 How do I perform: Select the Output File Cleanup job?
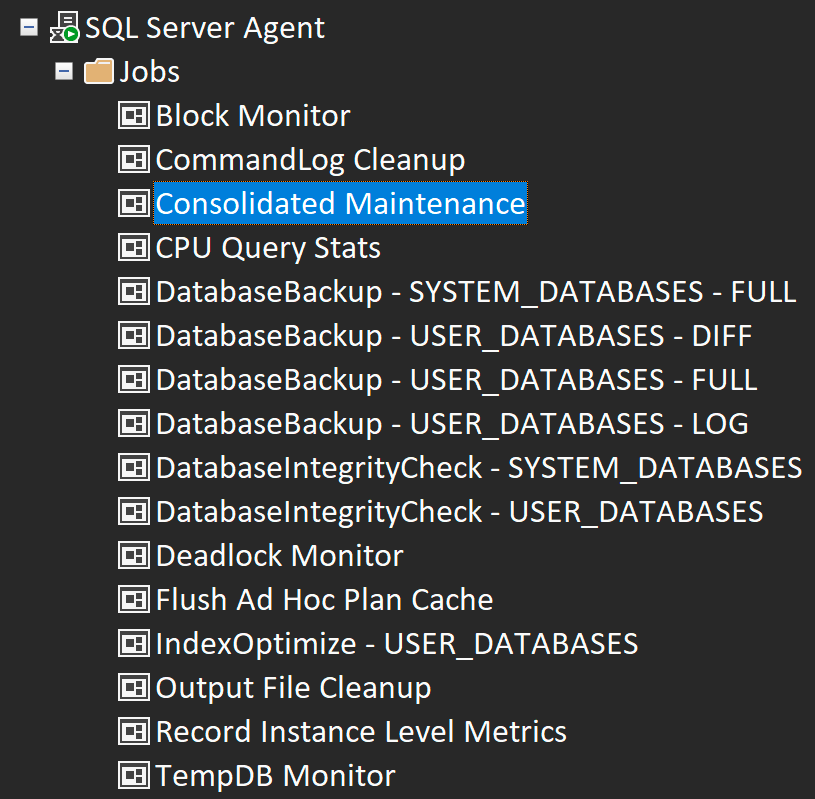(293, 688)
